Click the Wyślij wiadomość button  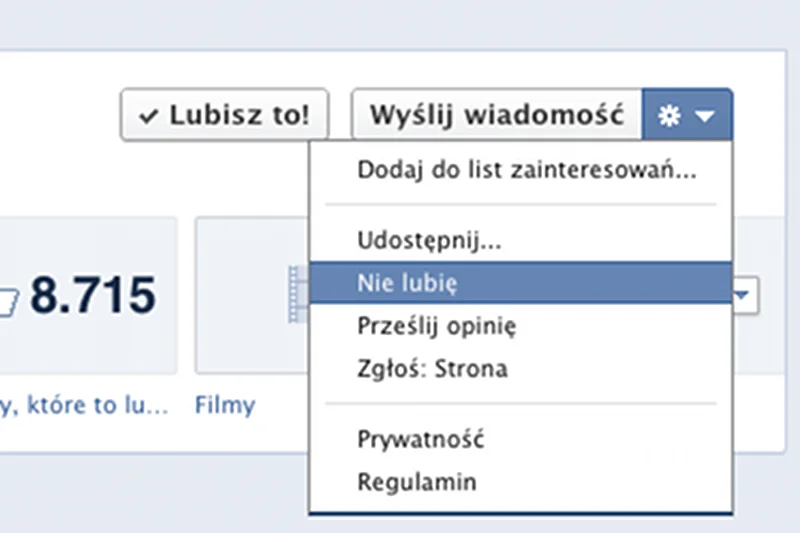click(x=496, y=114)
